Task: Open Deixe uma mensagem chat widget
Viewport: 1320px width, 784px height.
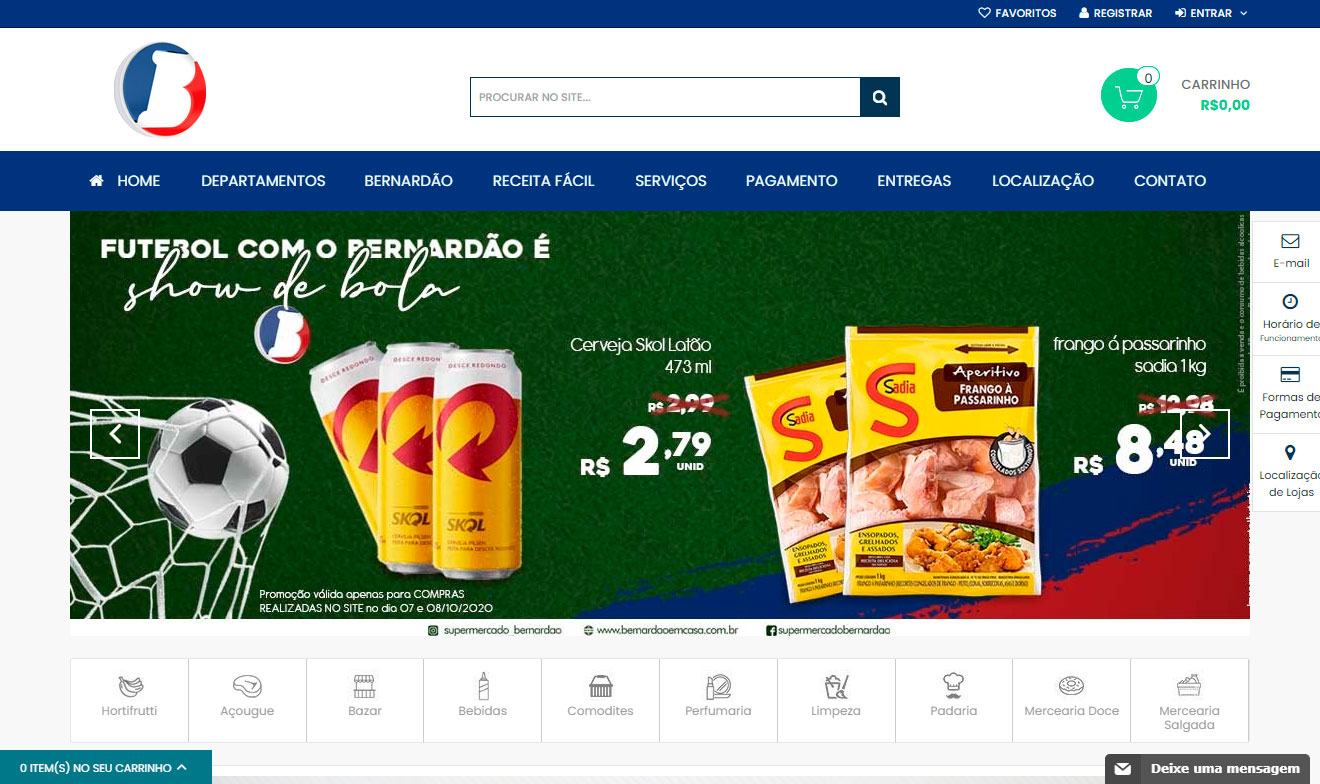Action: pyautogui.click(x=1207, y=769)
